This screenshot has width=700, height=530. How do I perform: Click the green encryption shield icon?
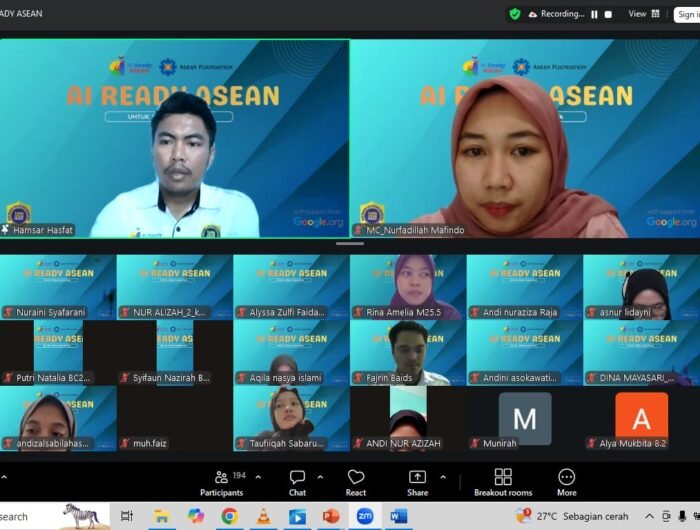tap(515, 14)
